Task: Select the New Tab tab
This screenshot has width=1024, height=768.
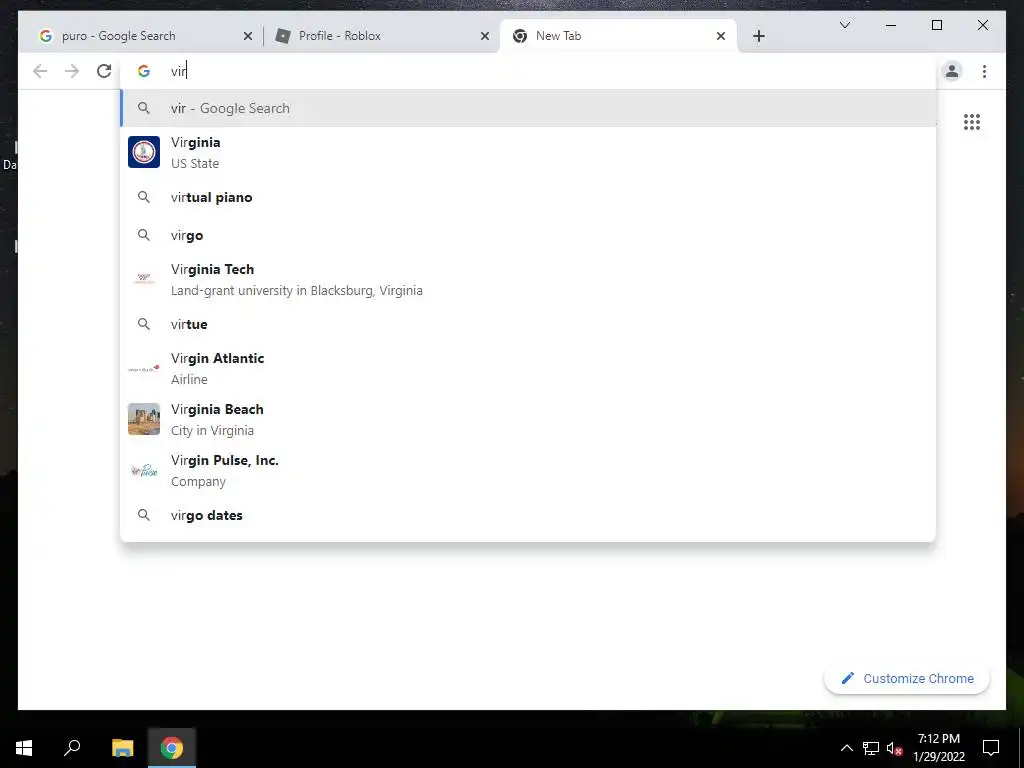Action: tap(618, 36)
